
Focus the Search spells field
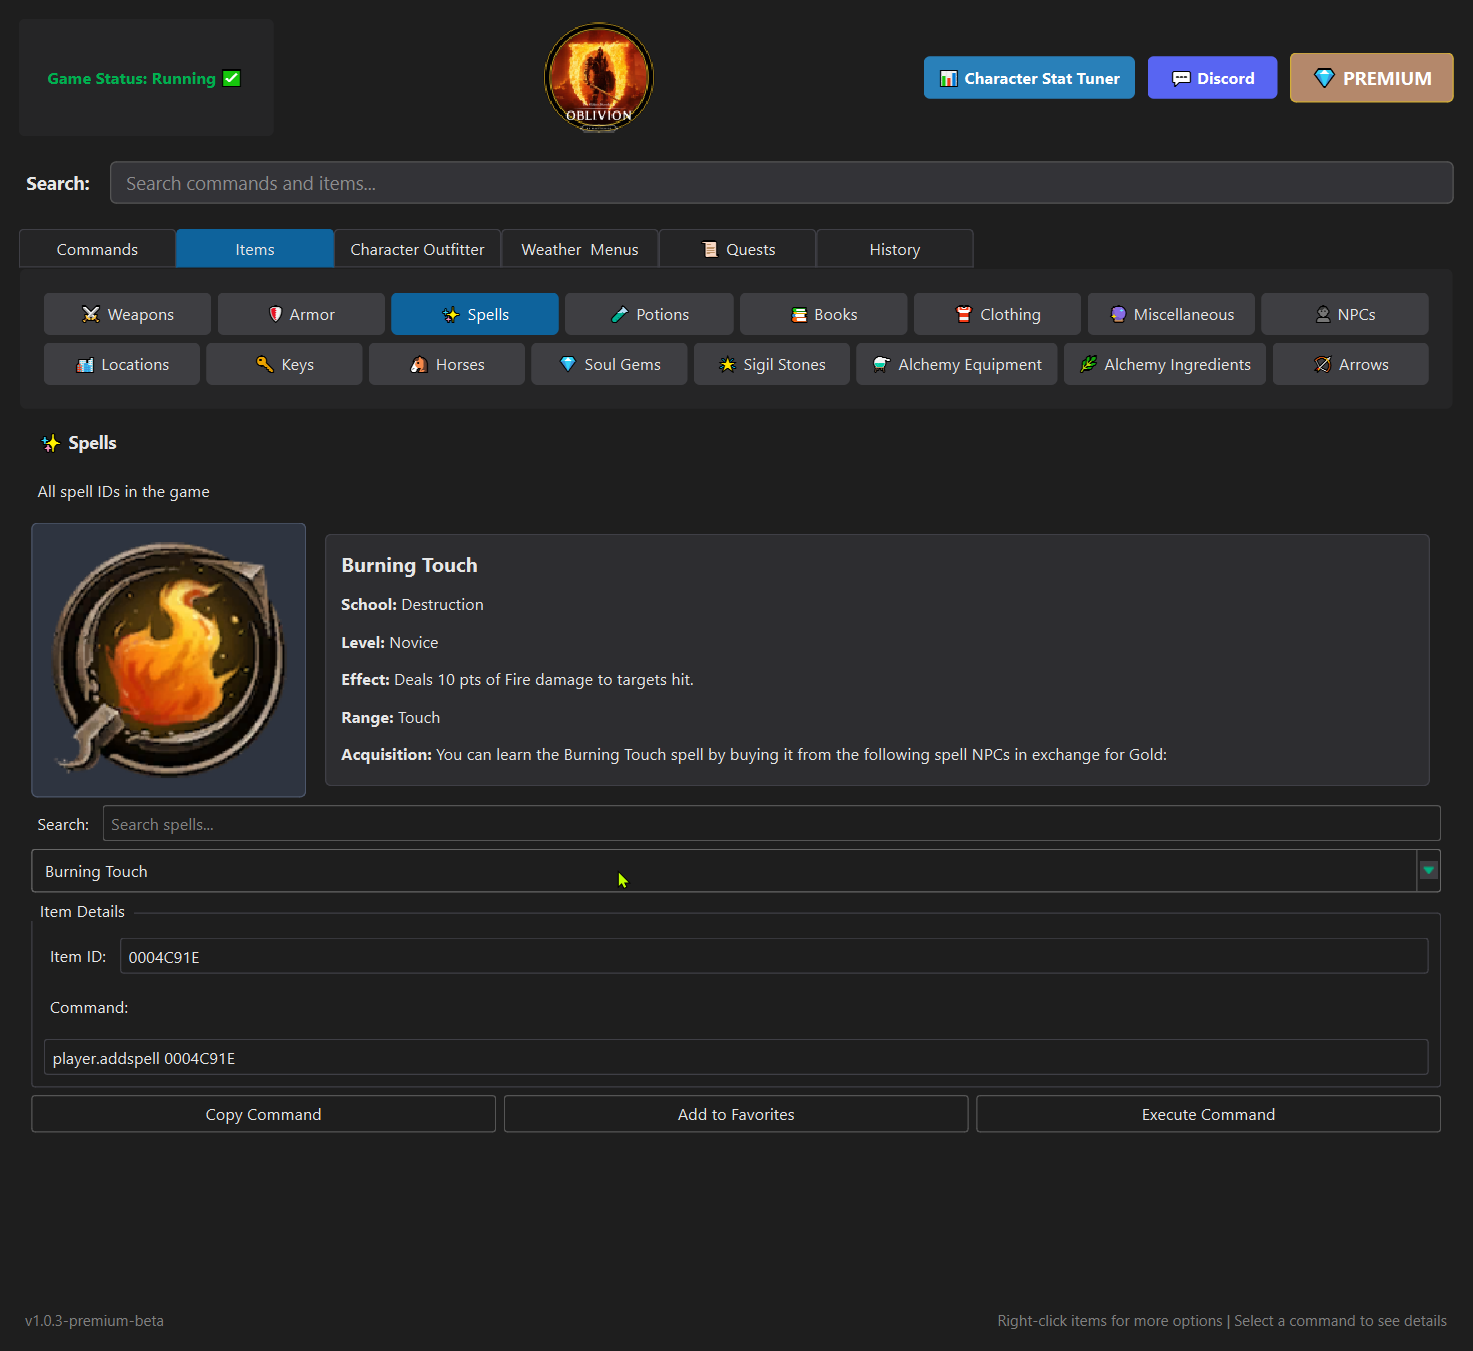pyautogui.click(x=771, y=824)
